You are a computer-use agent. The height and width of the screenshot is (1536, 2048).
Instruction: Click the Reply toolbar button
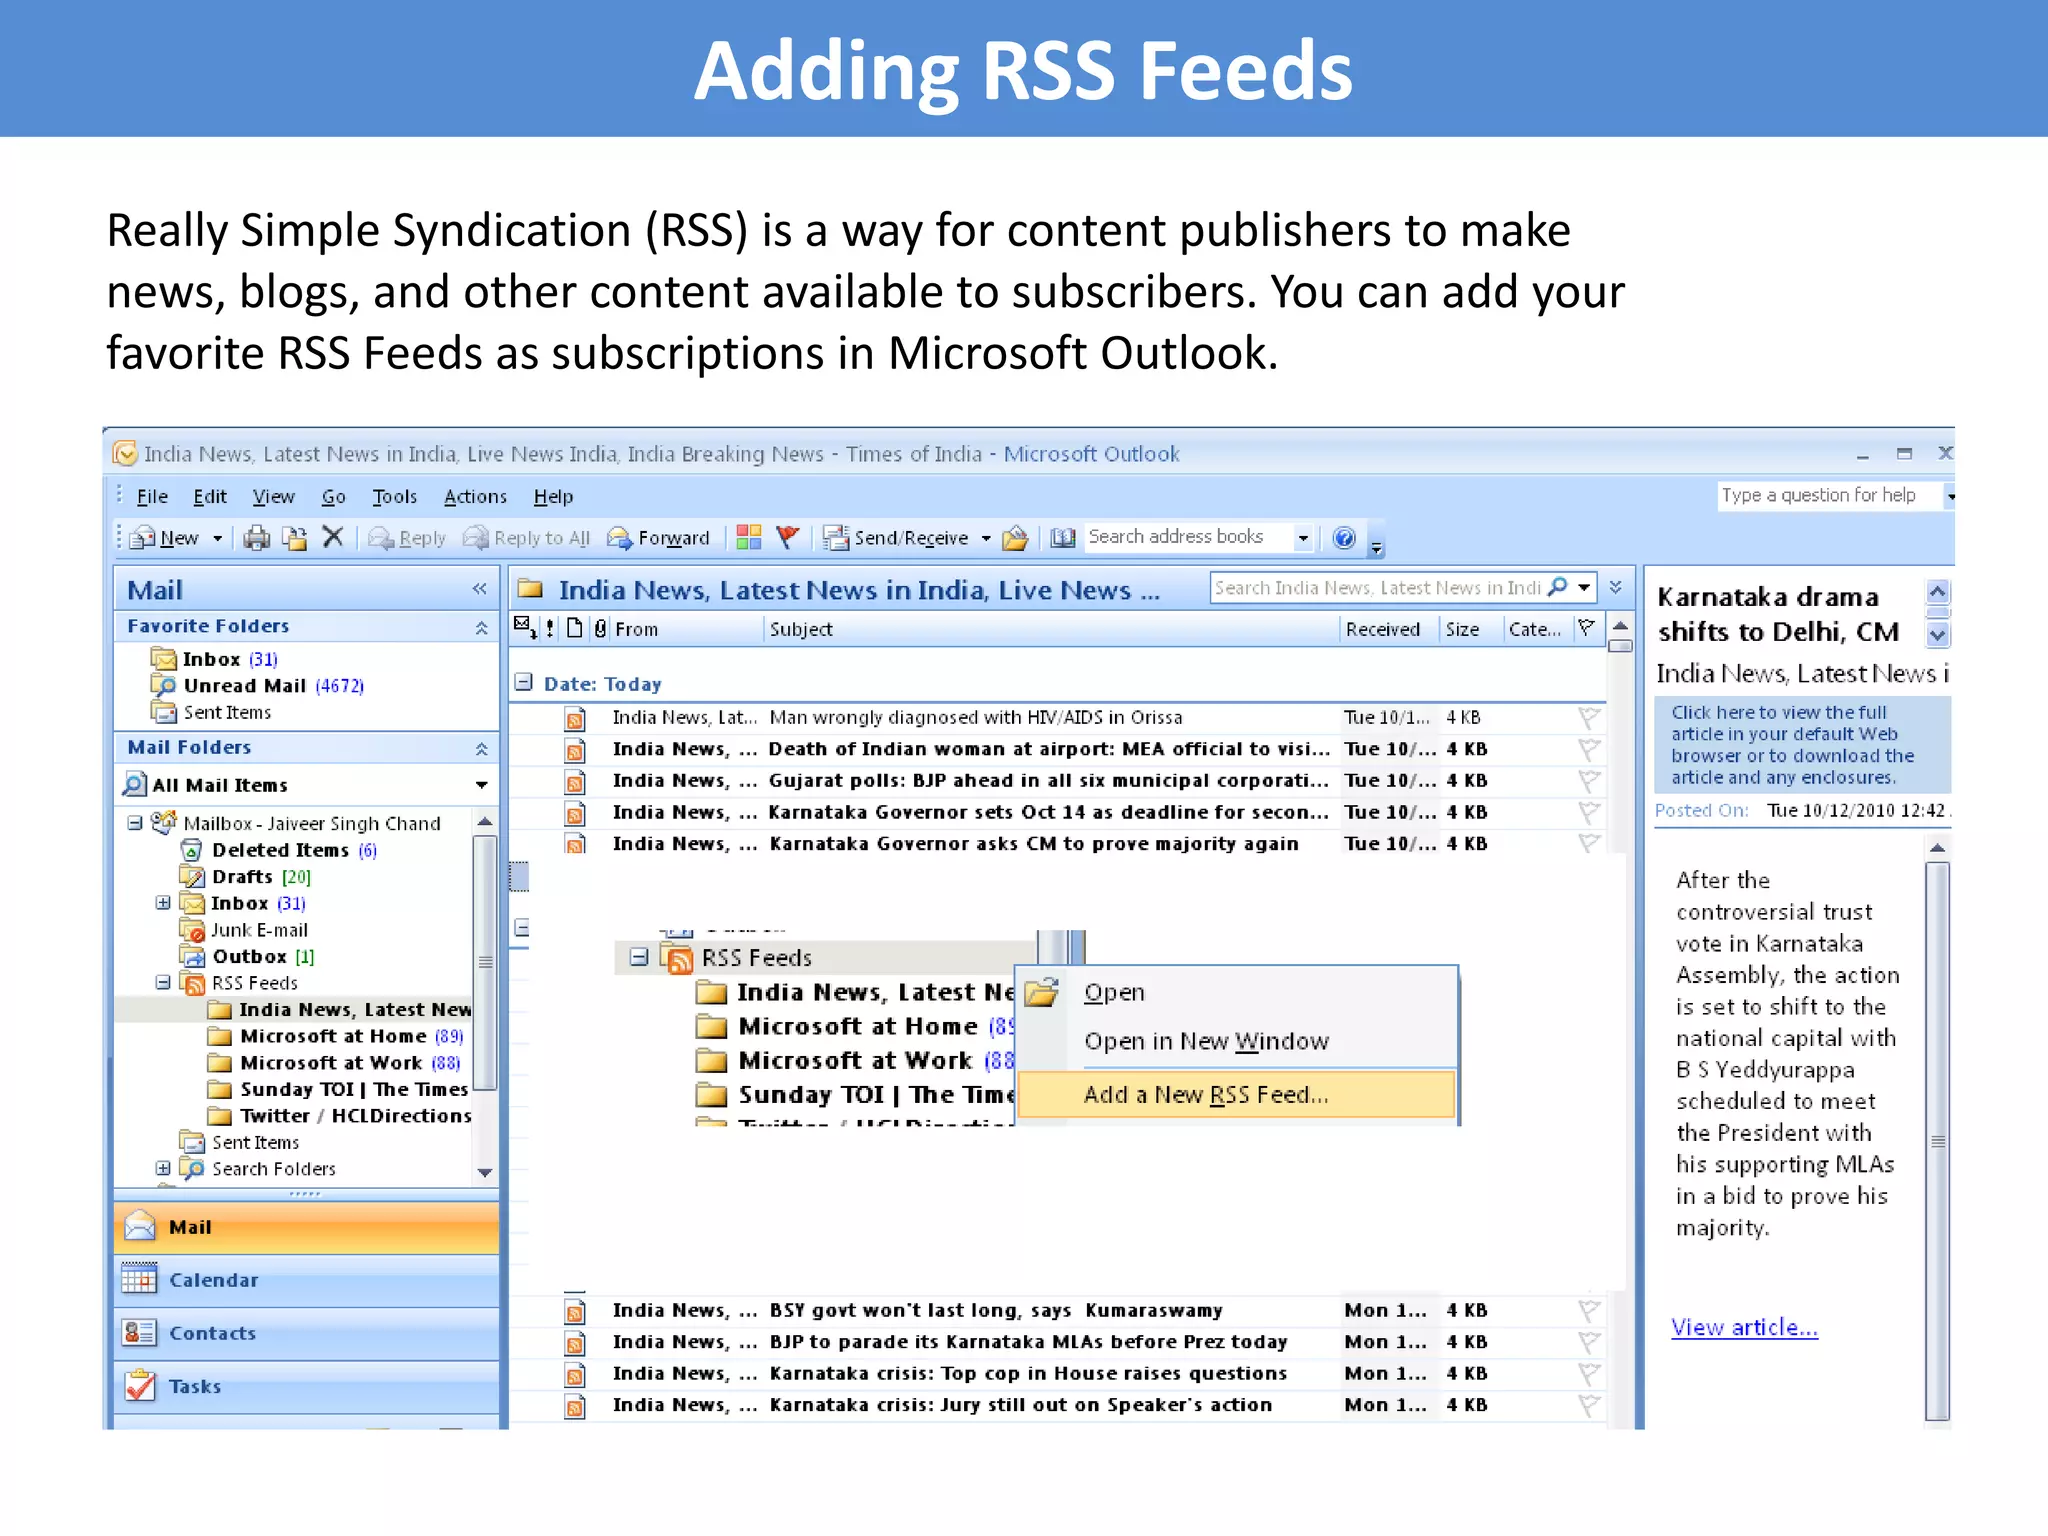407,538
